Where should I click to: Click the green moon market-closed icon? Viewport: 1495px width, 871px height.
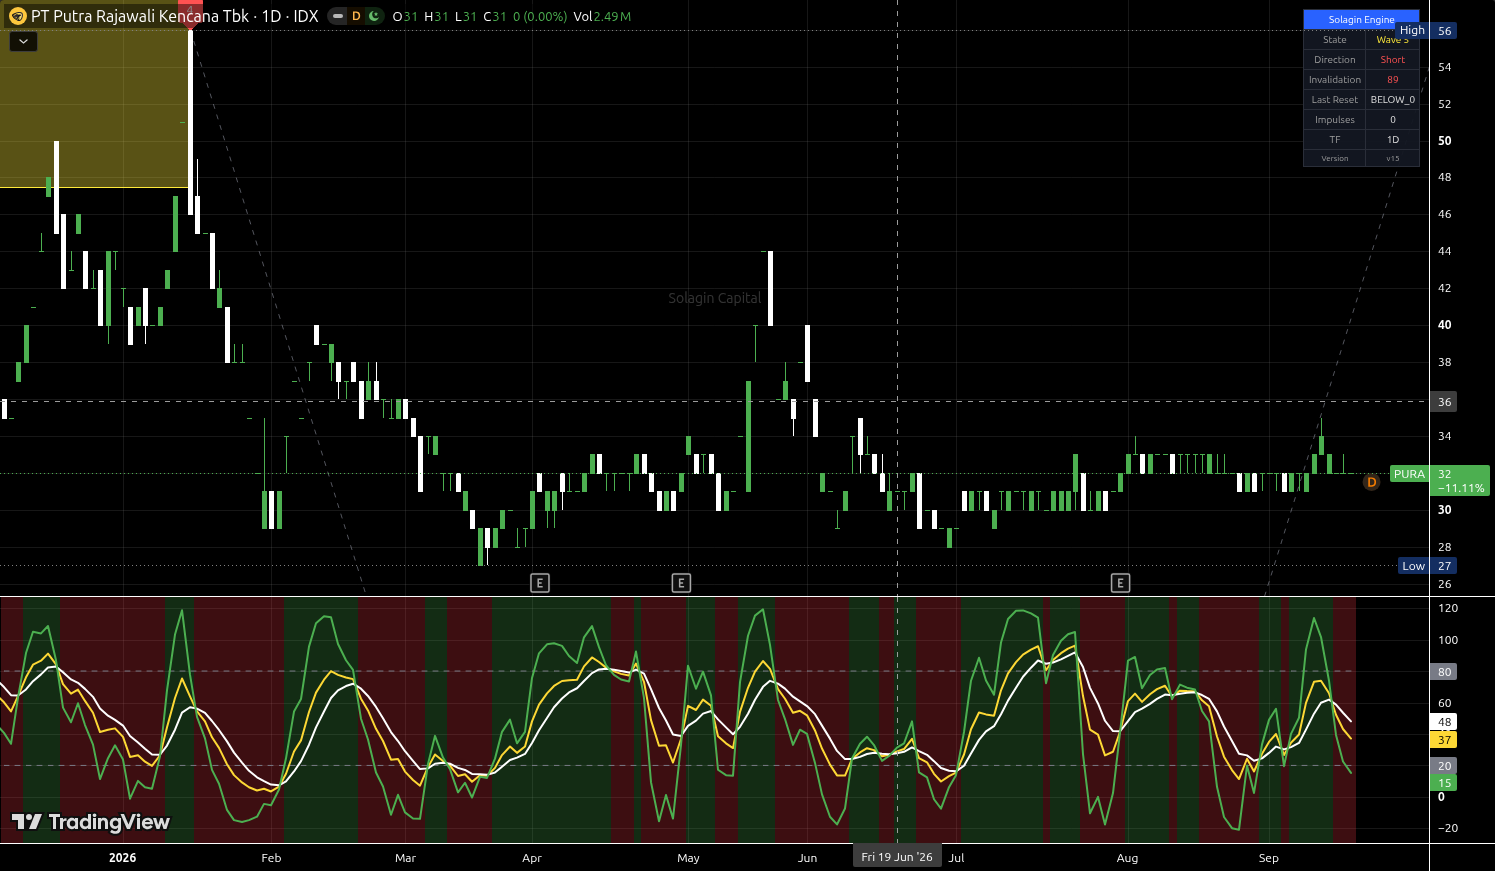pos(374,16)
